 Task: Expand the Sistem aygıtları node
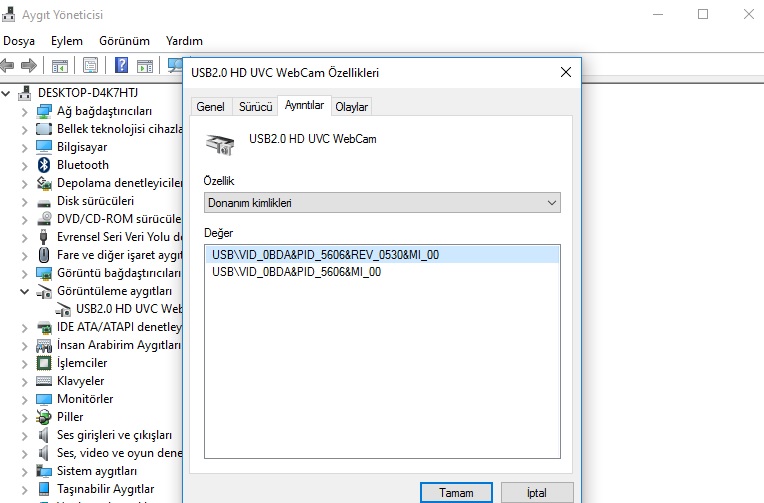coord(24,471)
